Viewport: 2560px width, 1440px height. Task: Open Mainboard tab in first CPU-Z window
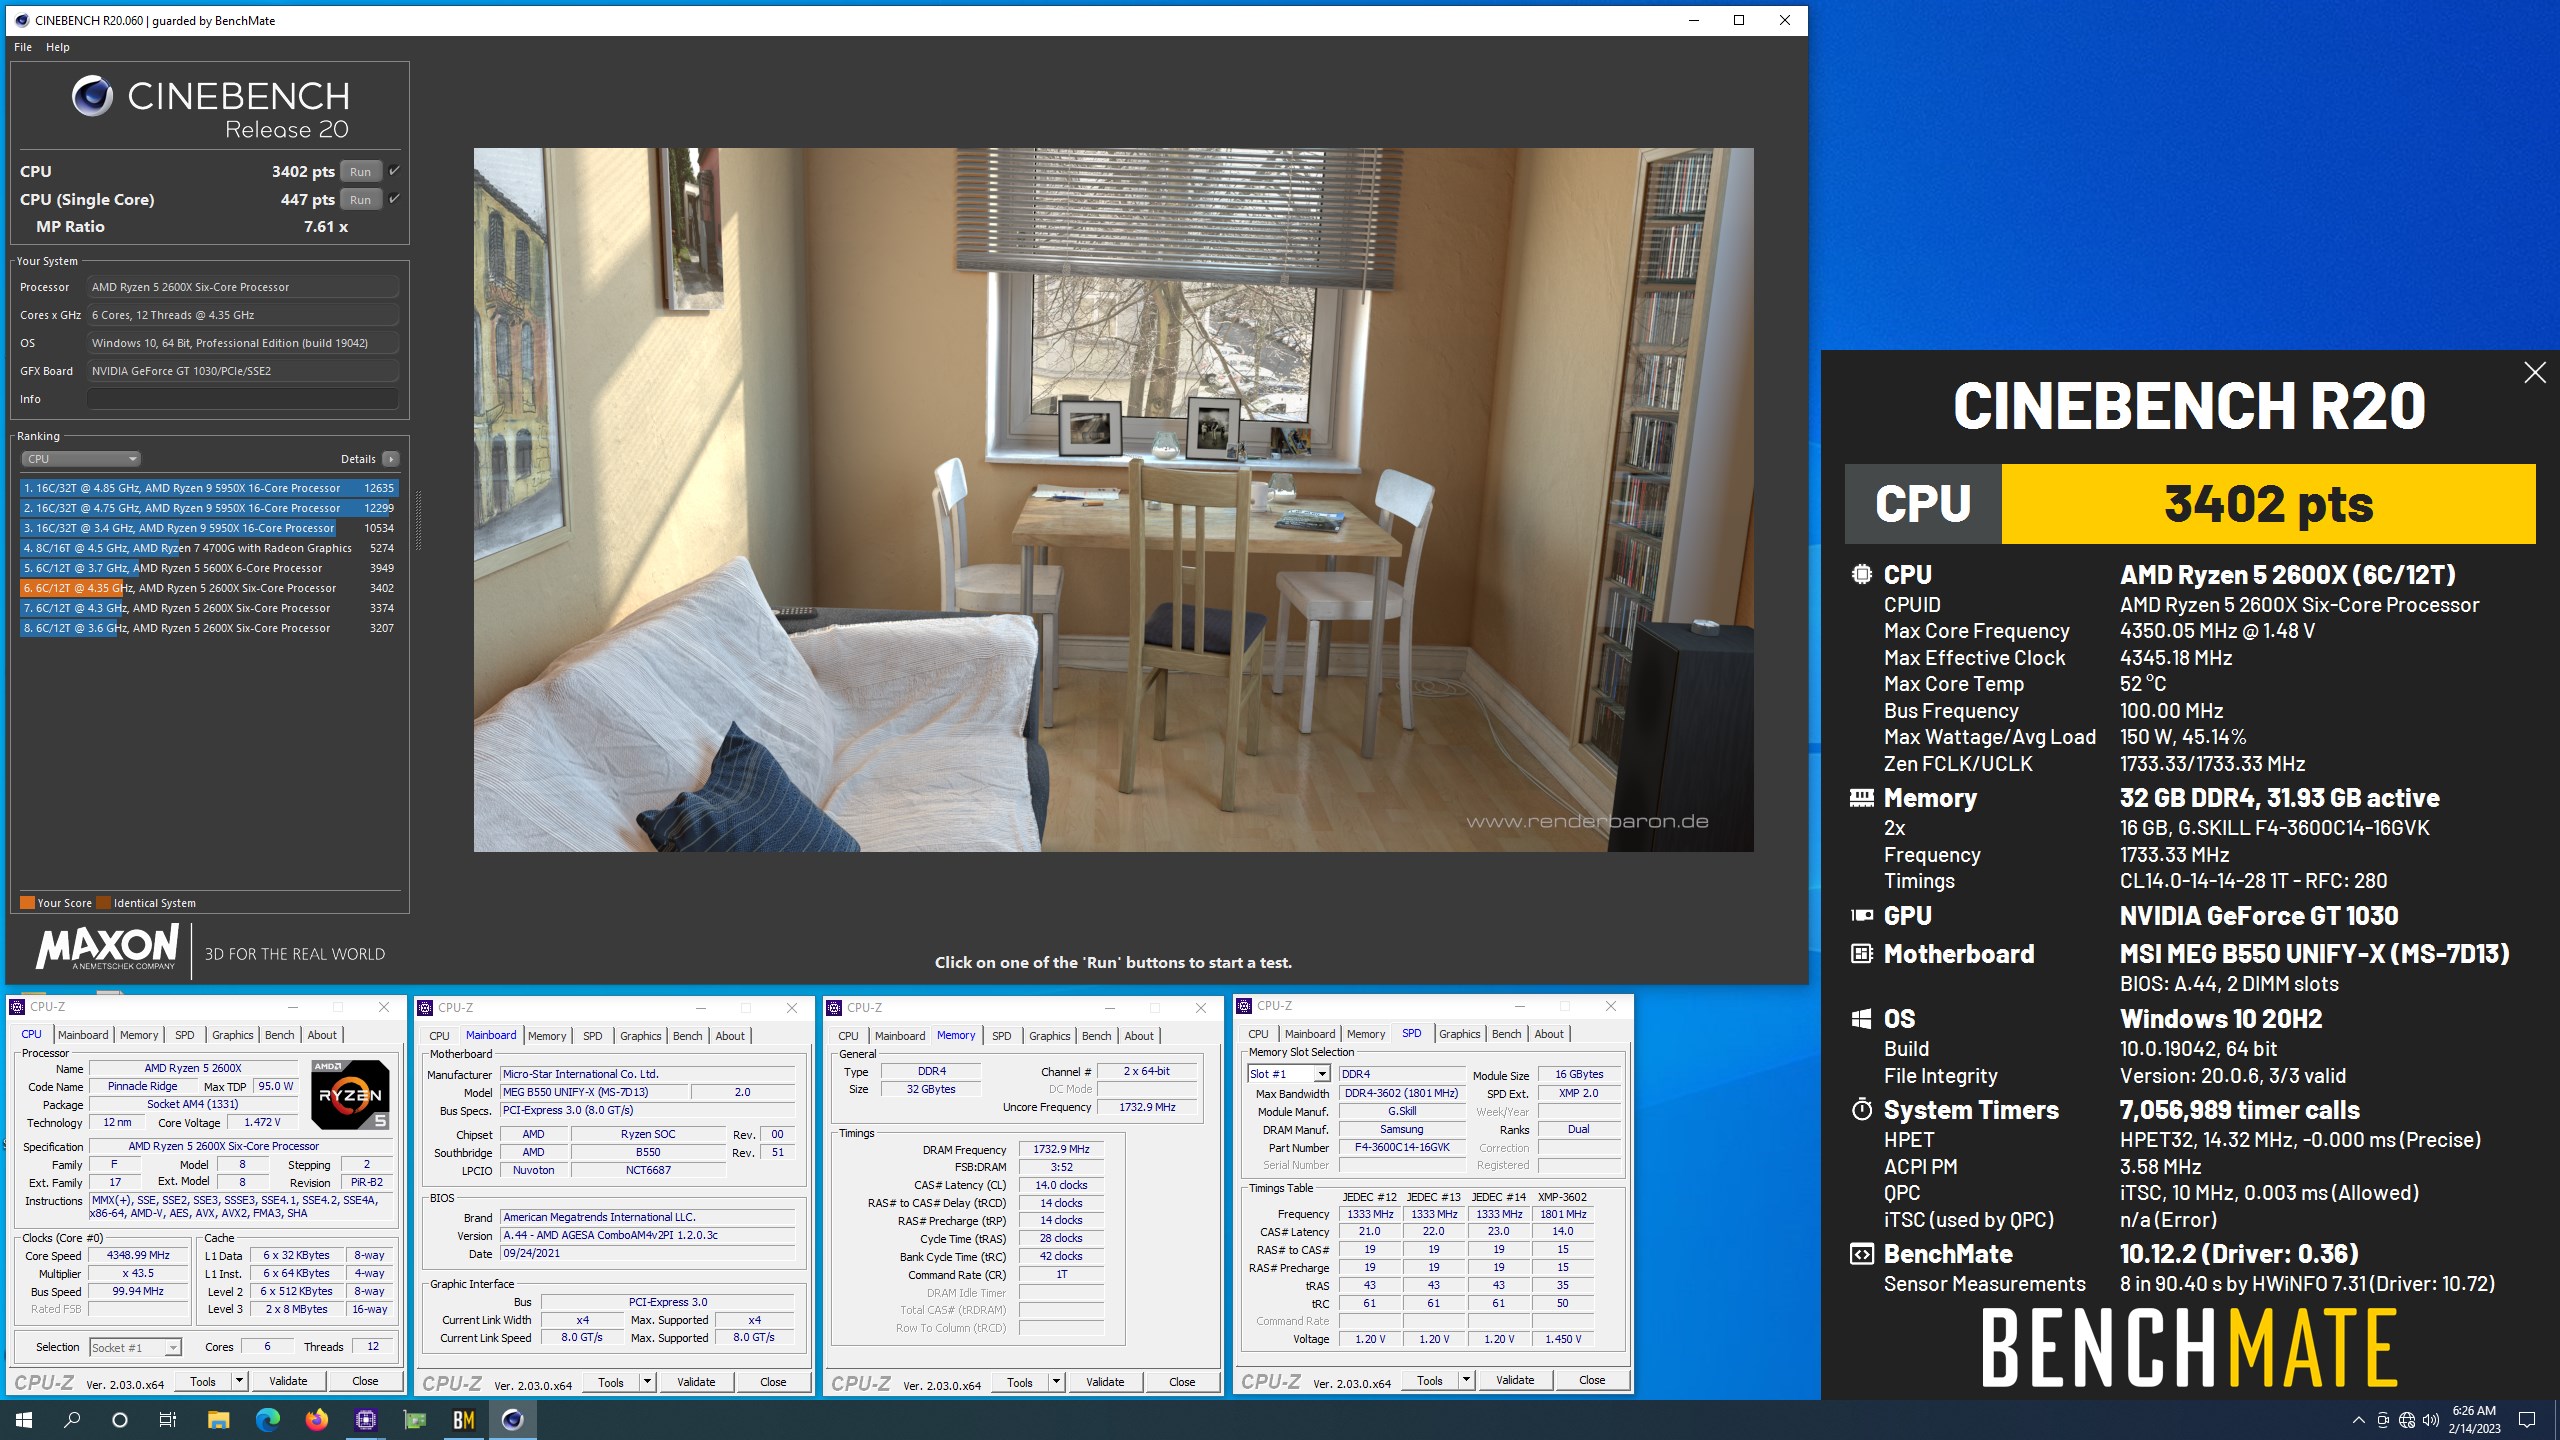point(83,1035)
